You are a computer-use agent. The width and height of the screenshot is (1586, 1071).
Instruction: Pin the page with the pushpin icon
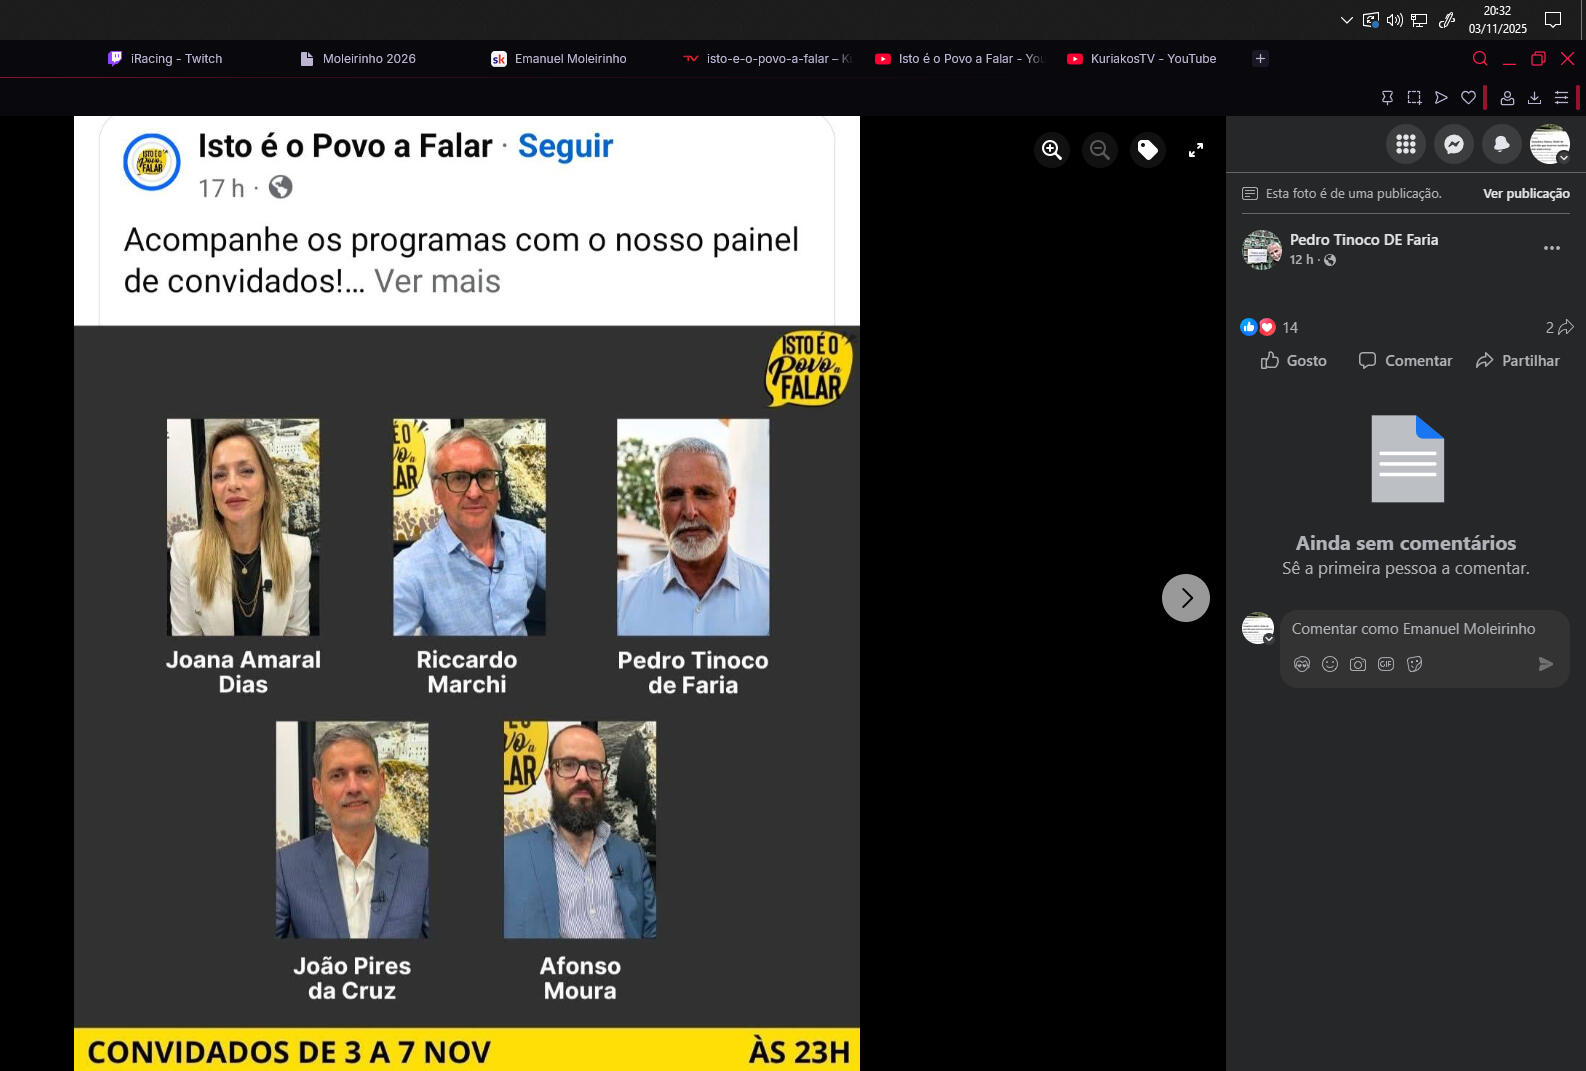(x=1387, y=98)
